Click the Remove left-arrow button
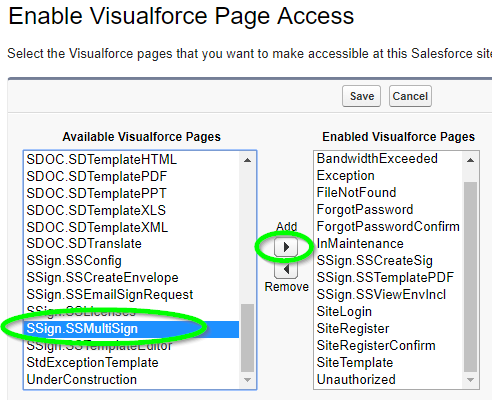Screen dimensions: 492x400 pos(286,269)
